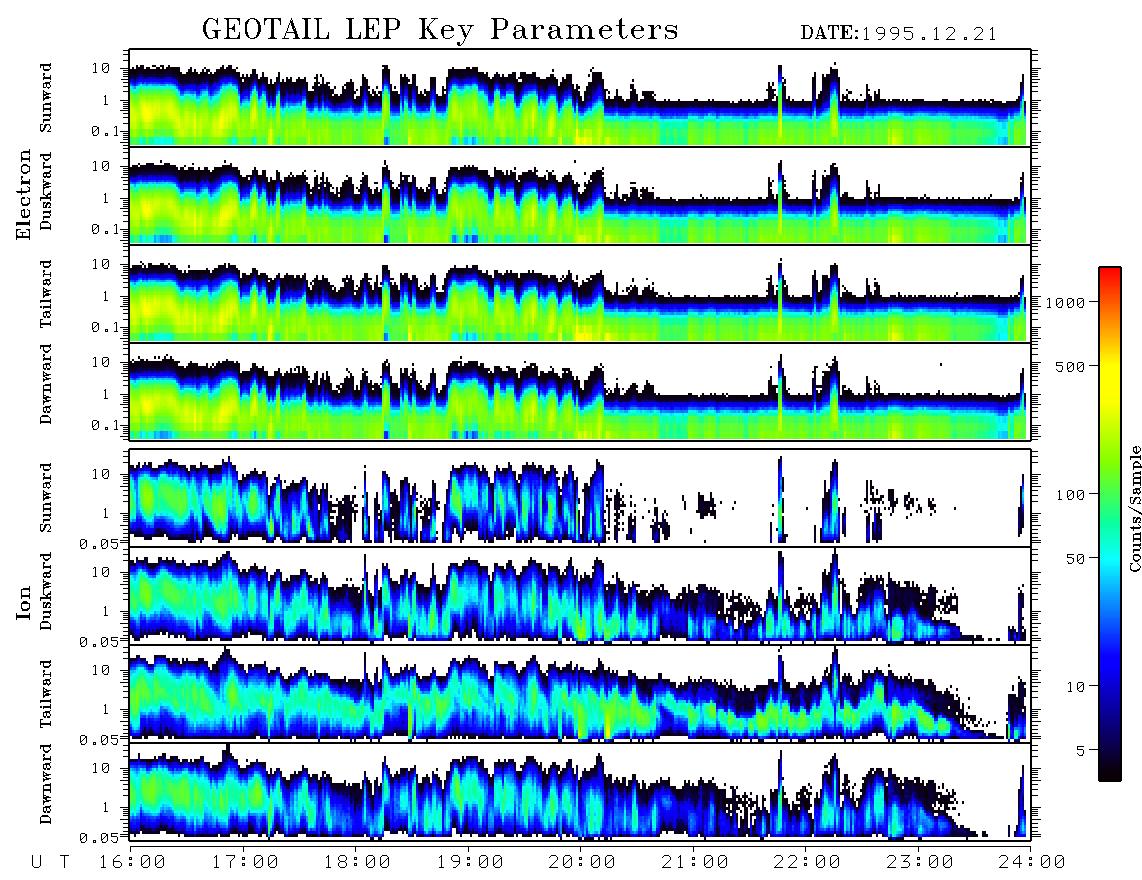Click the Ion "Duskward" axis label
The width and height of the screenshot is (1142, 880).
click(x=46, y=592)
